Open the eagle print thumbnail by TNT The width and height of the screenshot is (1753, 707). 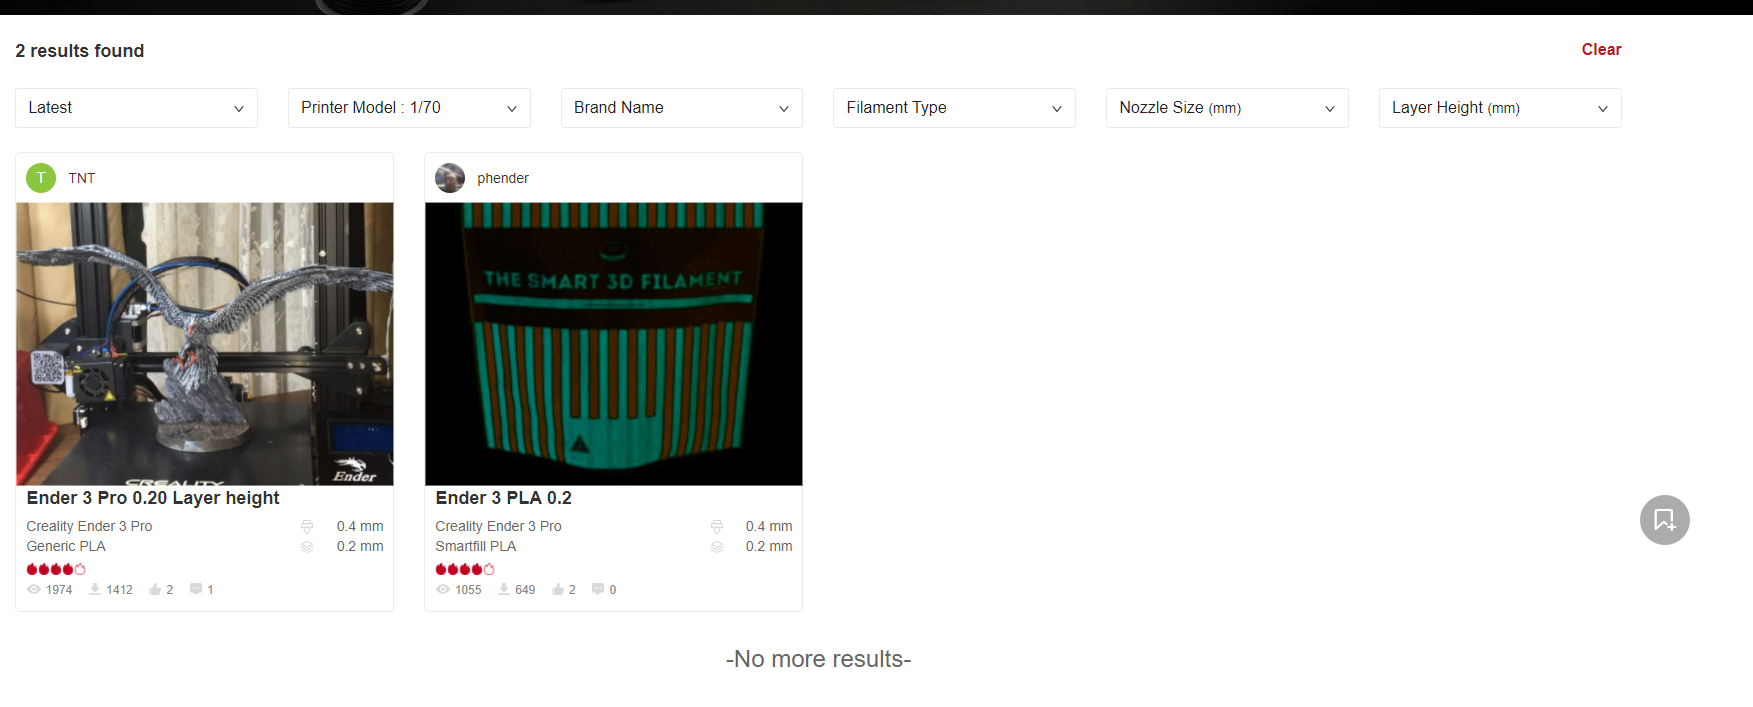pos(205,344)
